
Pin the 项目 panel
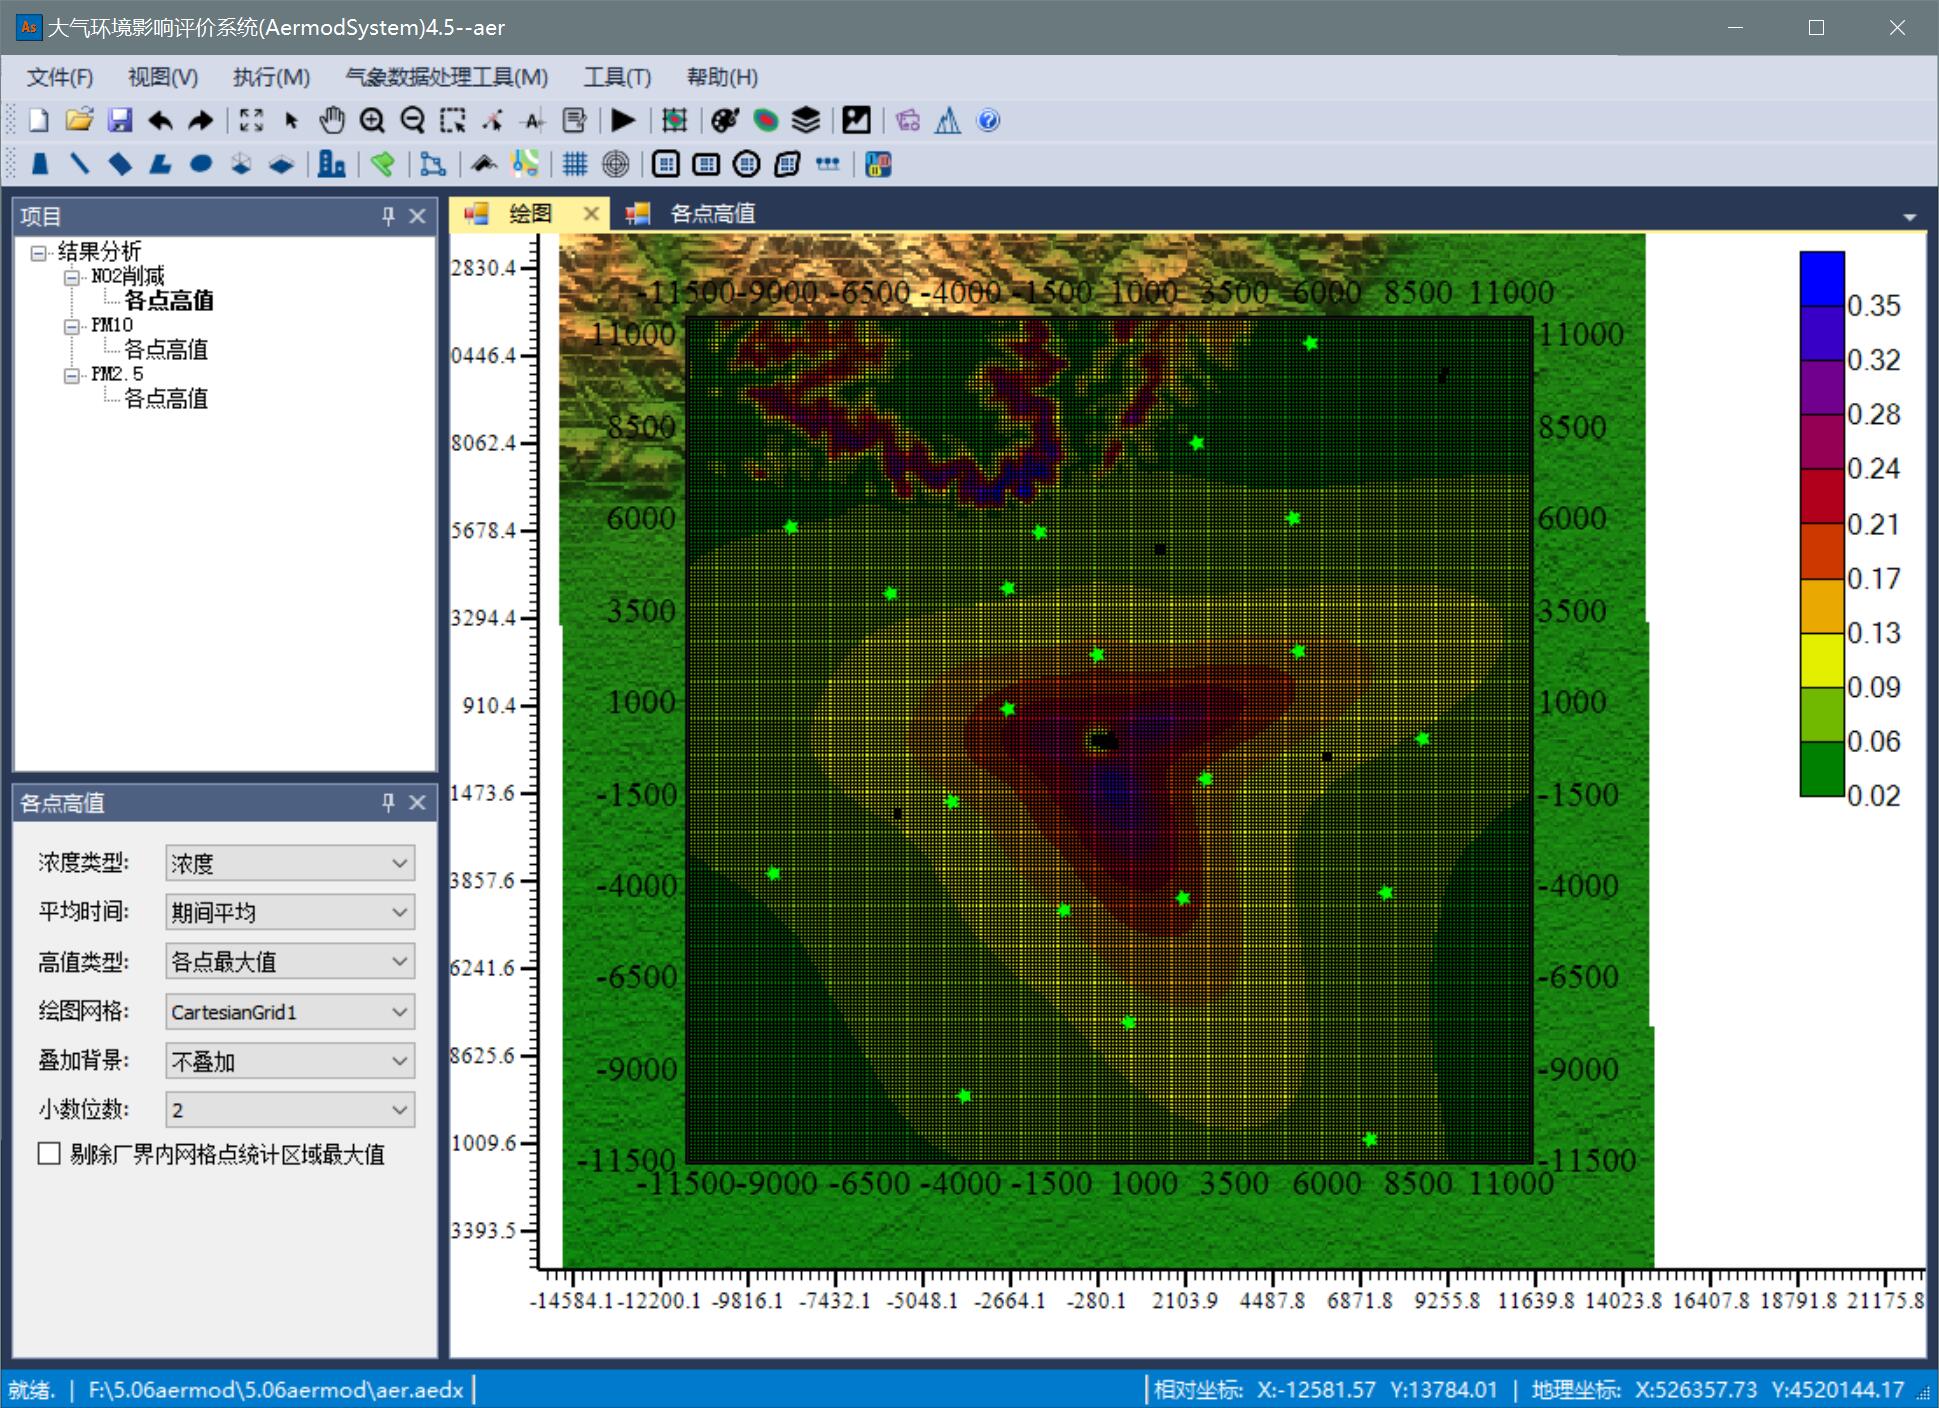pos(388,216)
